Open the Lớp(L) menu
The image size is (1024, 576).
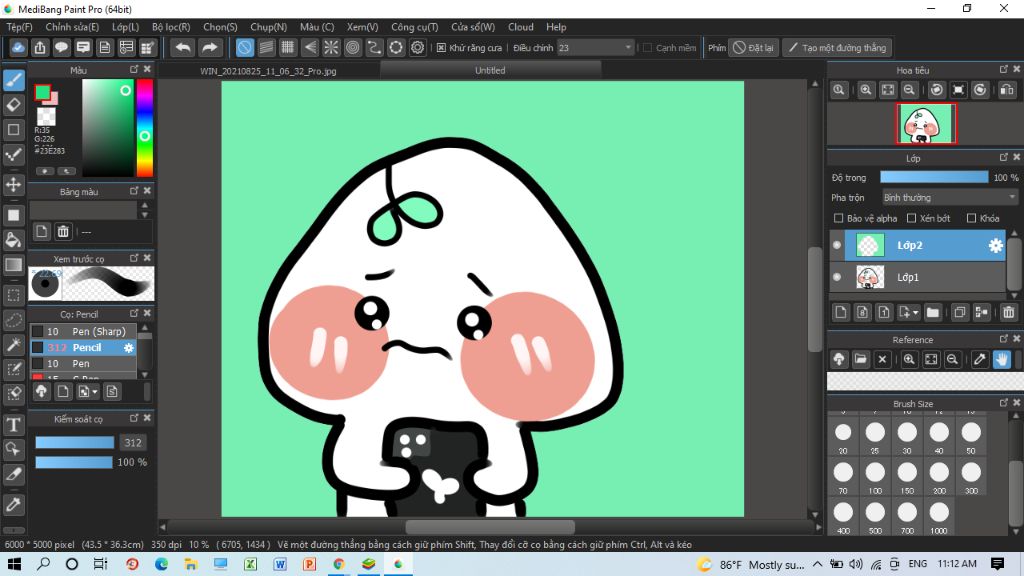point(125,27)
